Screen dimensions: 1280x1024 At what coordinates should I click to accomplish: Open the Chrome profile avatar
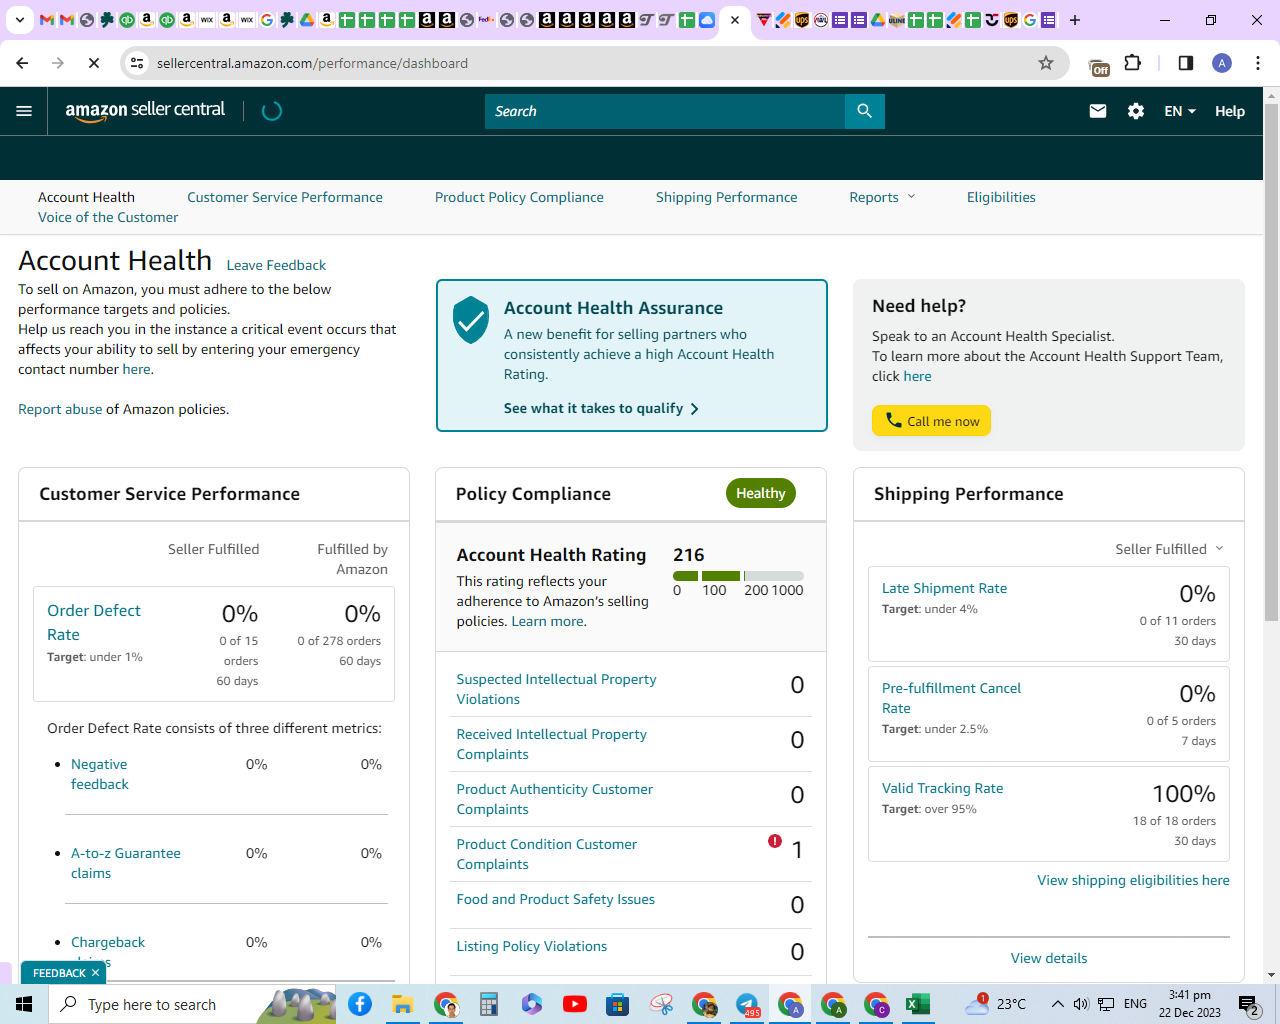coord(1222,63)
